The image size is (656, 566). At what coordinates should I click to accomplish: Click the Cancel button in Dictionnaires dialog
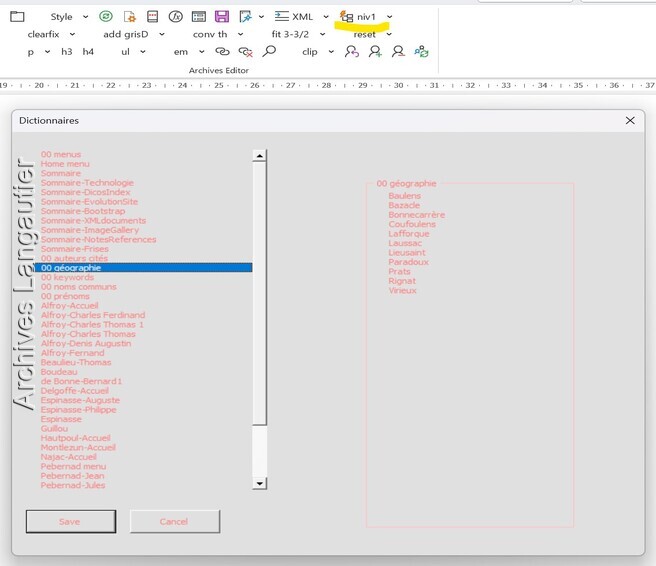pyautogui.click(x=174, y=521)
